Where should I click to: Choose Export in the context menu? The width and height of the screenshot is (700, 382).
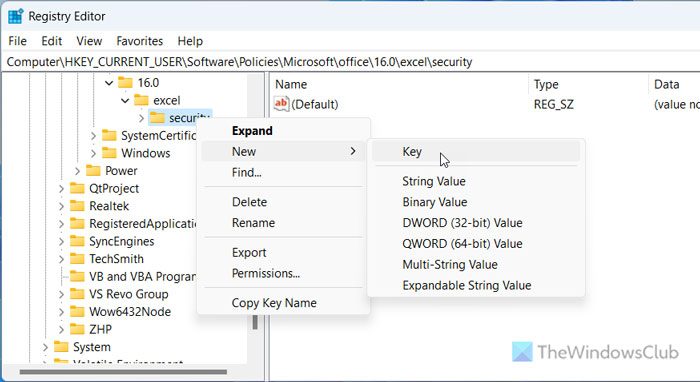click(x=283, y=252)
